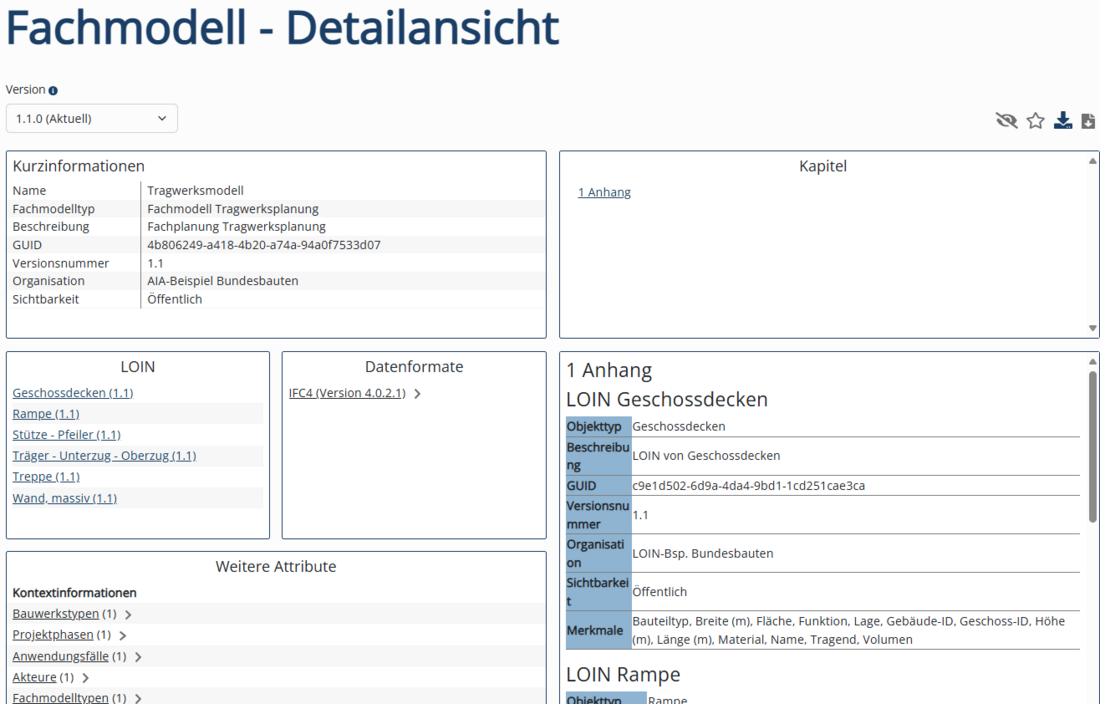This screenshot has width=1100, height=704.
Task: Click scroll up arrow of Anhang panel
Action: click(1092, 362)
